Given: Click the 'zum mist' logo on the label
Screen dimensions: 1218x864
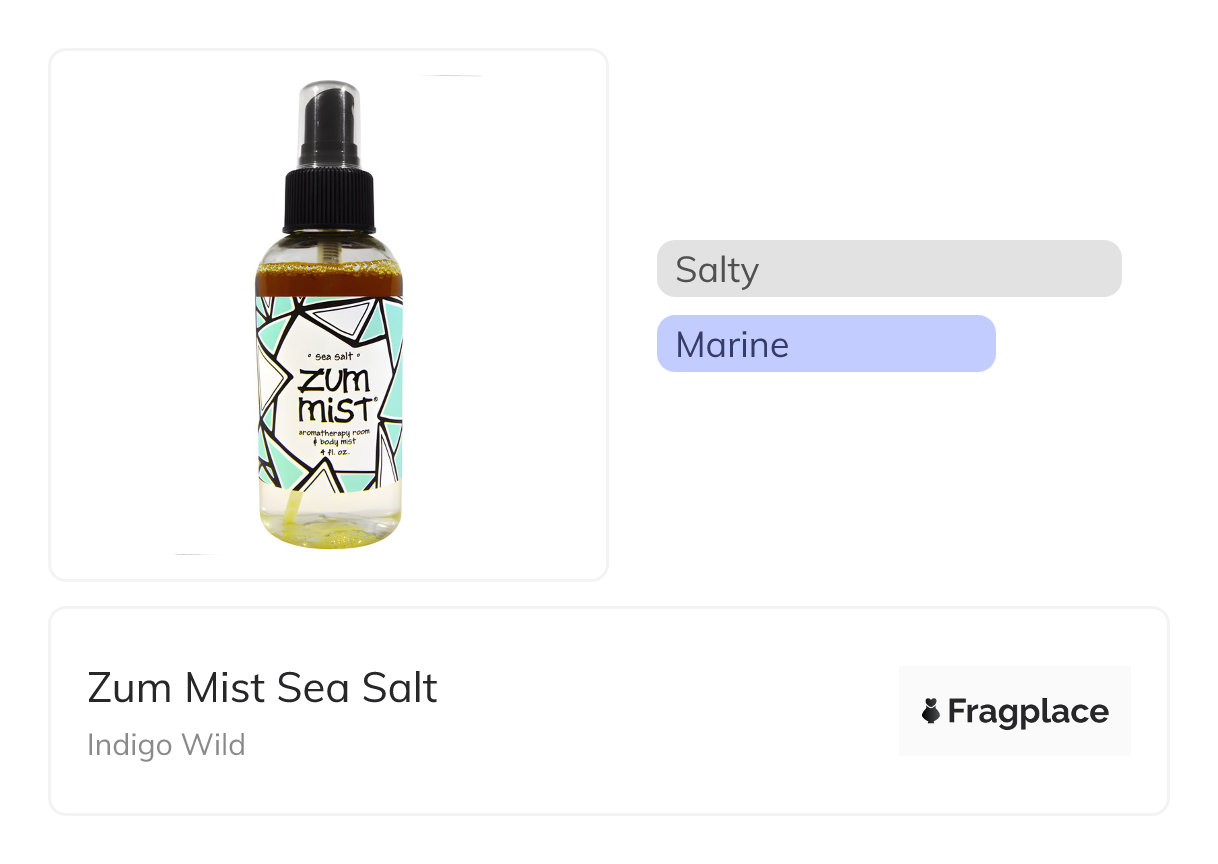Looking at the screenshot, I should pos(333,395).
